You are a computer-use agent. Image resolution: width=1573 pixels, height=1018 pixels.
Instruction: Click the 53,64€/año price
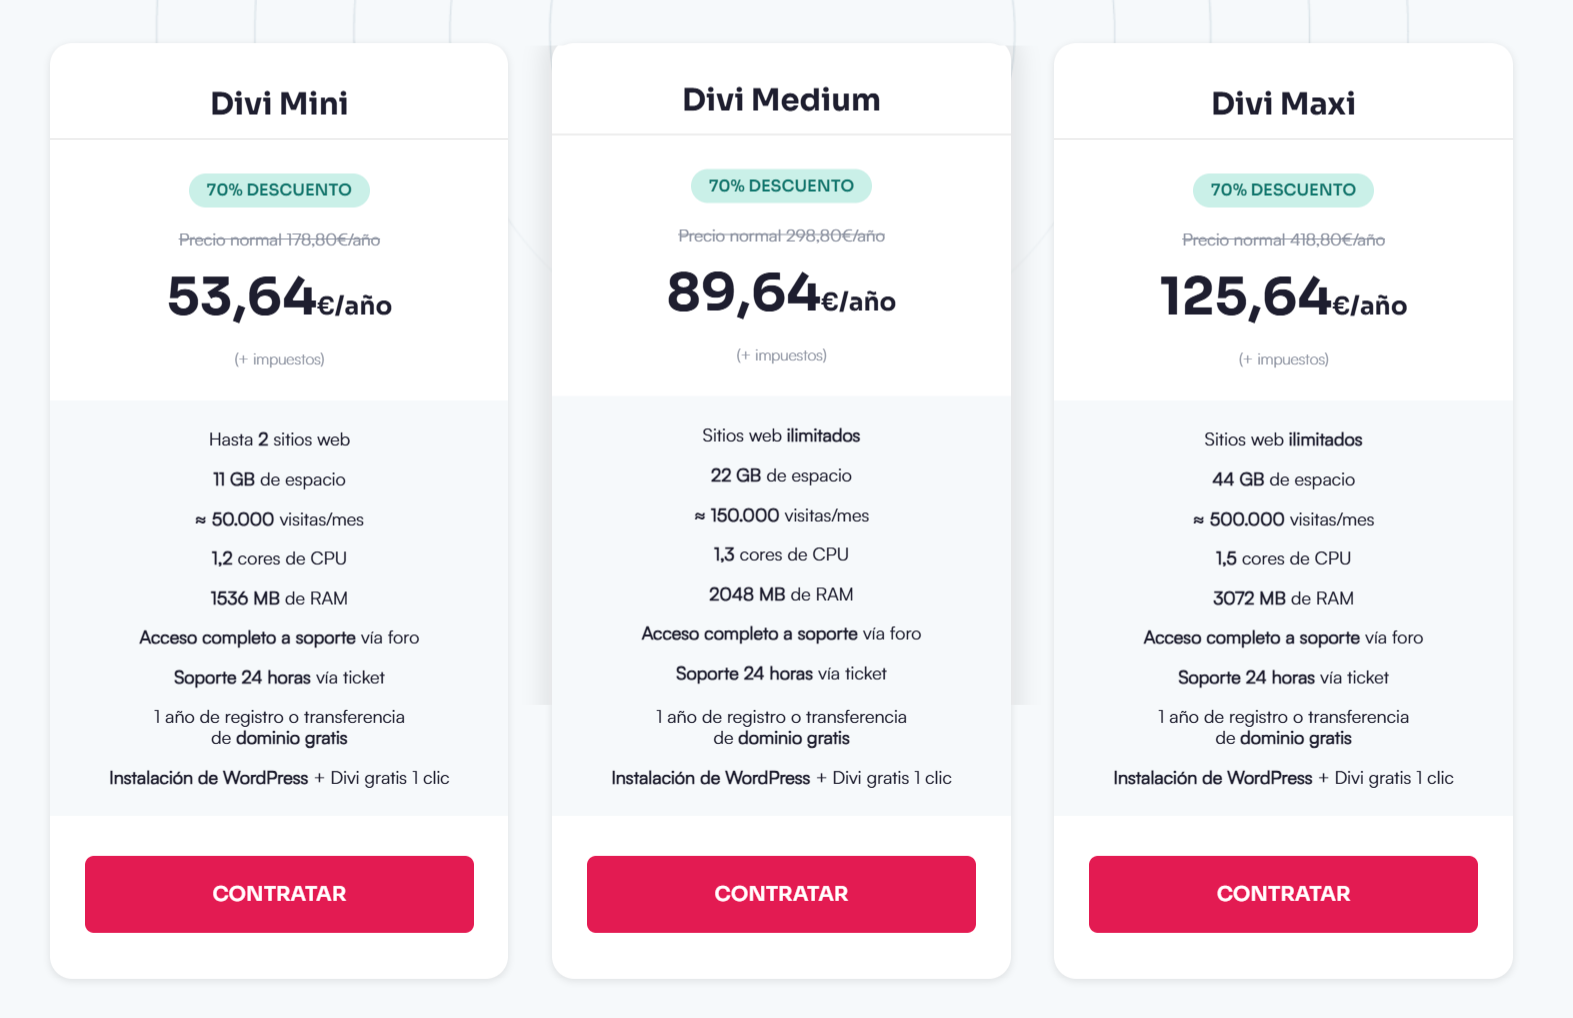click(279, 298)
